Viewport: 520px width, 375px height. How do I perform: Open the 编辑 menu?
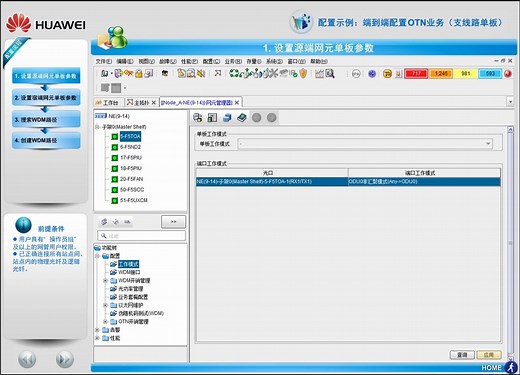[x=125, y=61]
